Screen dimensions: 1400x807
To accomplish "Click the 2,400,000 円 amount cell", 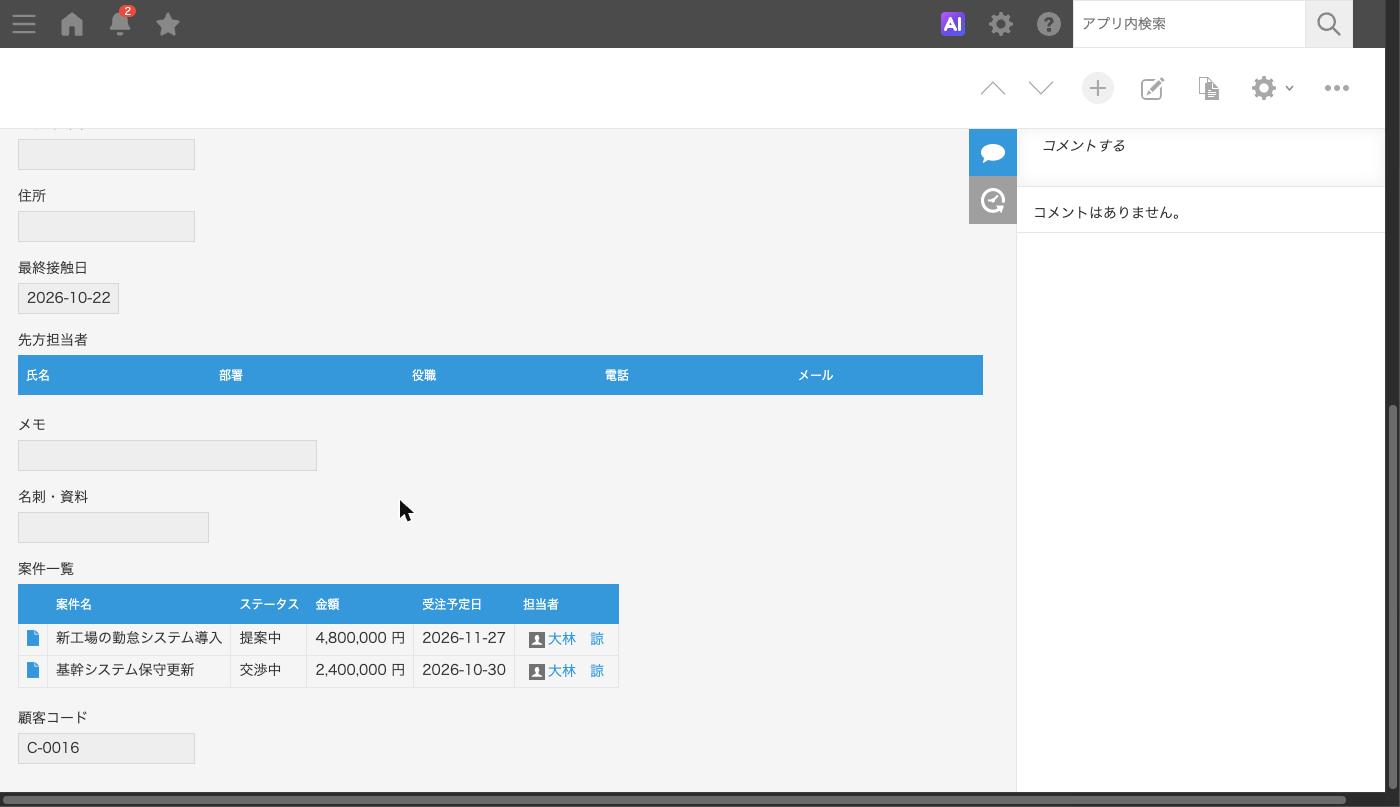I will [x=360, y=670].
